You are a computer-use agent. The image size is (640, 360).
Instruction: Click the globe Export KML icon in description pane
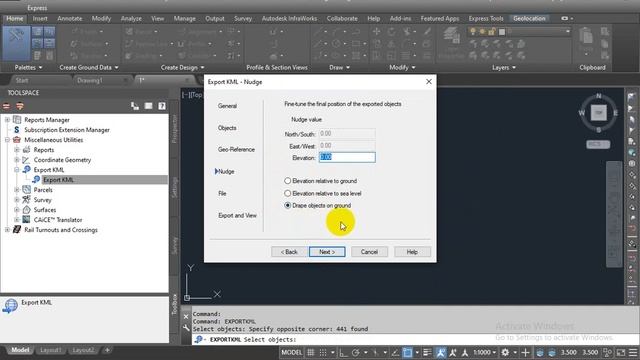point(10,306)
